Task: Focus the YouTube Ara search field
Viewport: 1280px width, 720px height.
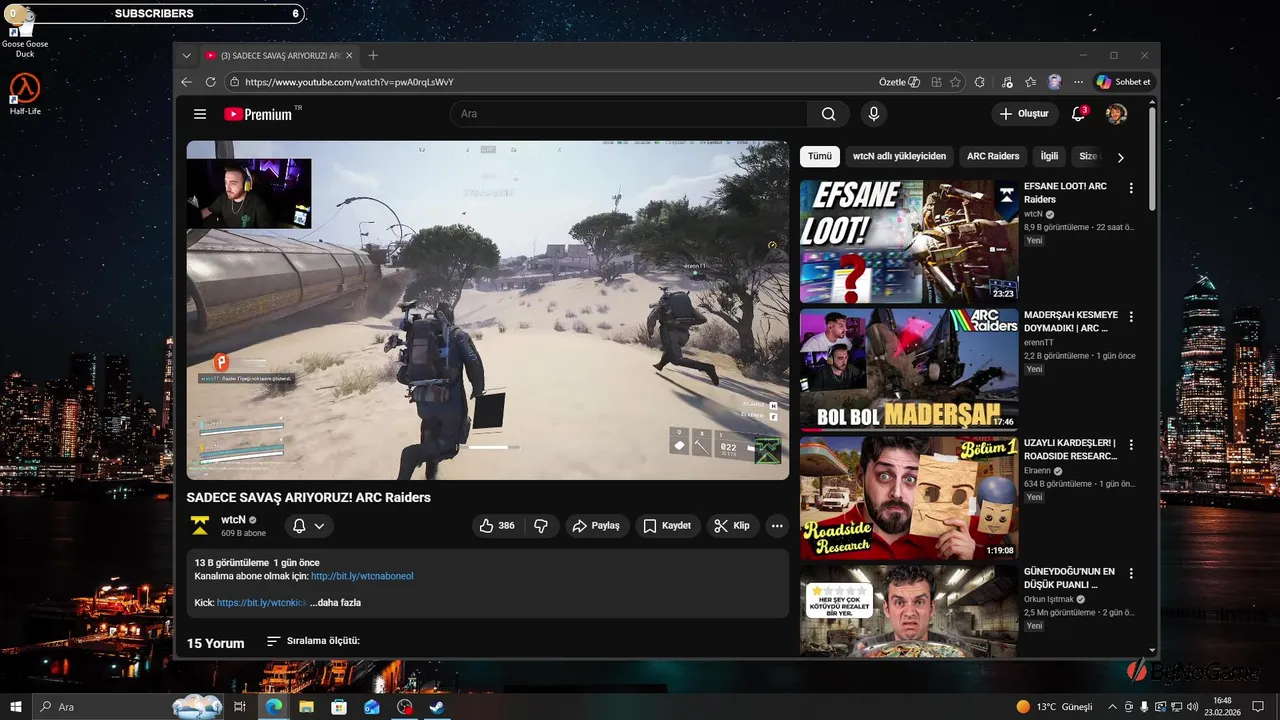Action: tap(628, 114)
